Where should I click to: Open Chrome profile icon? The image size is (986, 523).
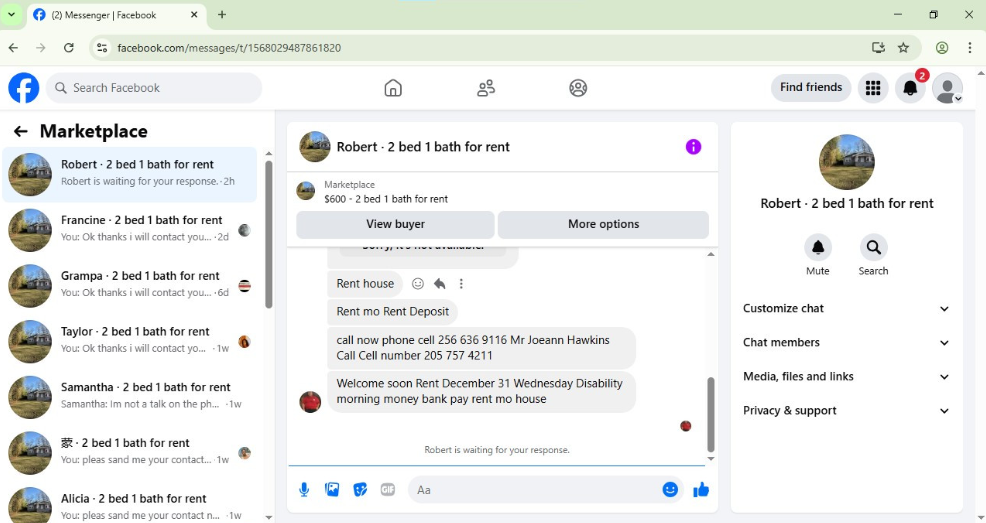click(942, 48)
